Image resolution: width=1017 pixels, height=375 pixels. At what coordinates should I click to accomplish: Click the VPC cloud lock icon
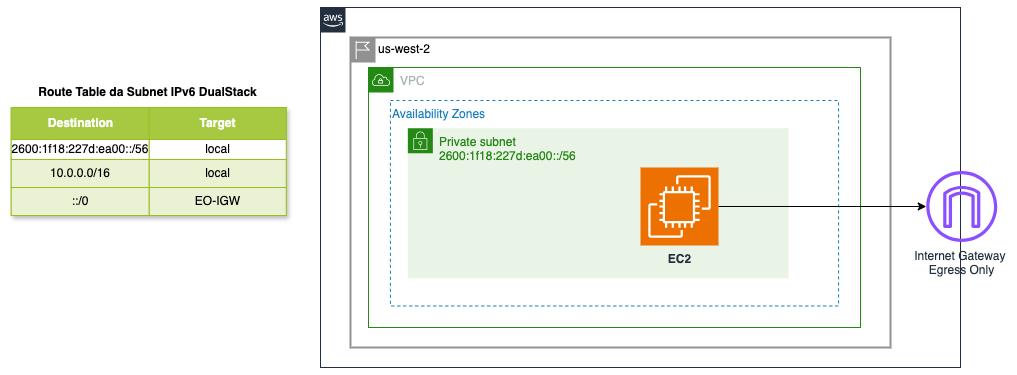click(381, 80)
